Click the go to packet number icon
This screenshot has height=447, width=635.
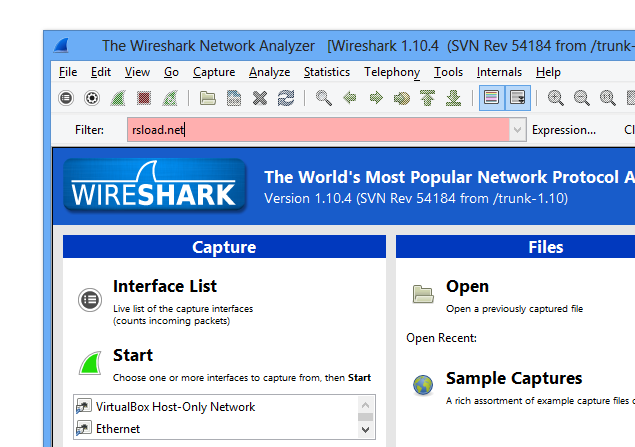pos(402,98)
